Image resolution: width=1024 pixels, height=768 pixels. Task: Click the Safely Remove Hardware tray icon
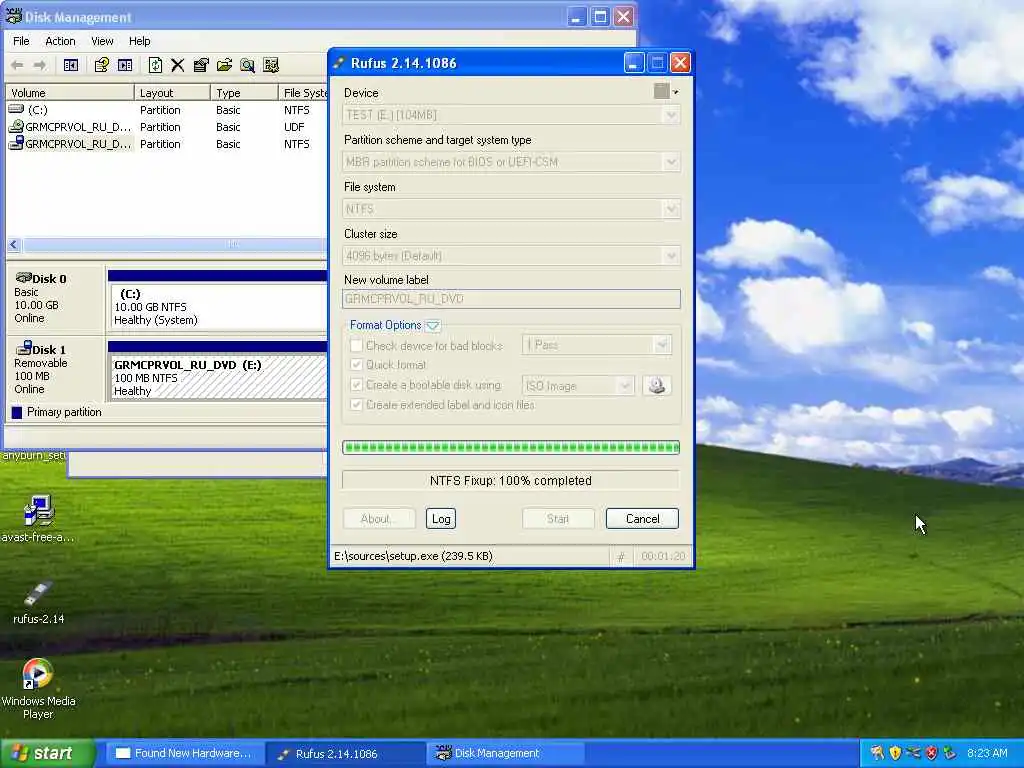(950, 753)
